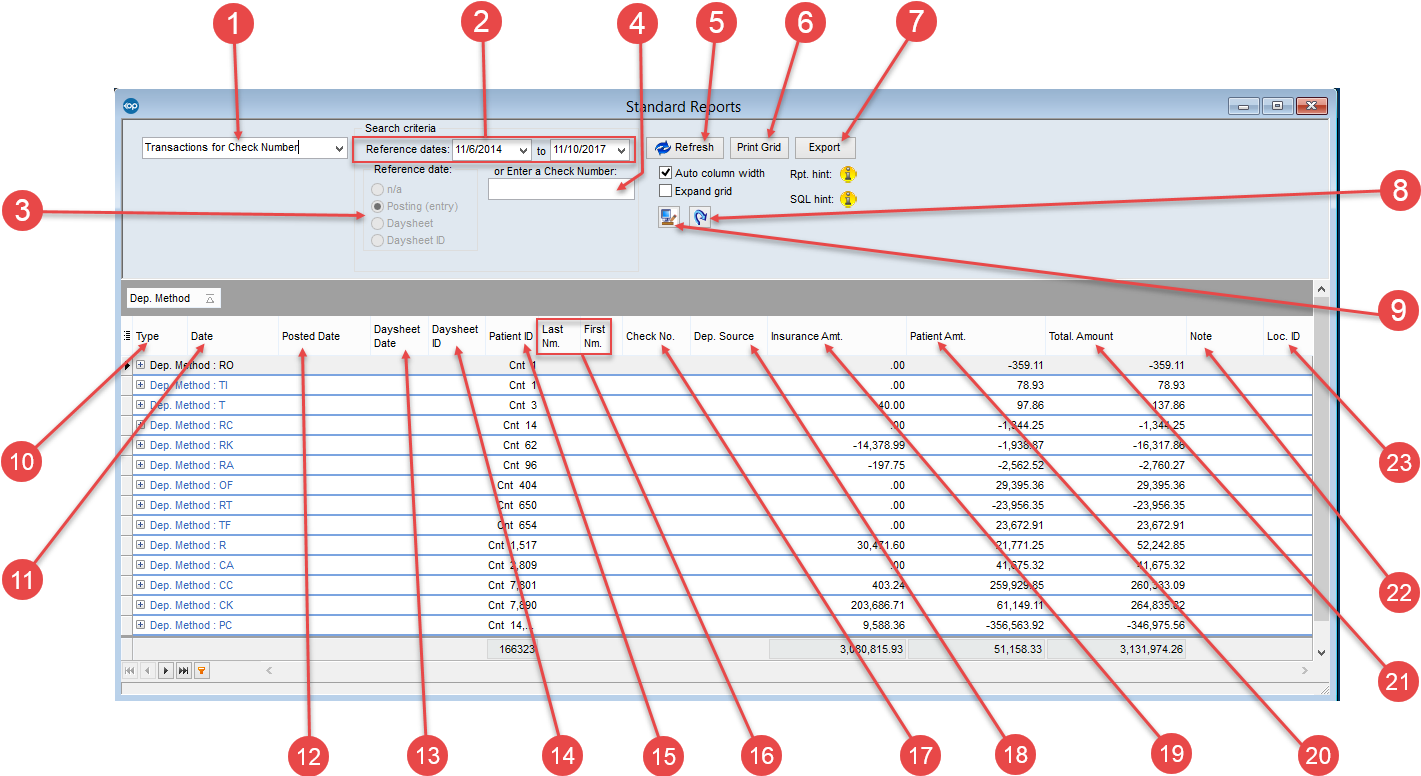Expand the Dep. Method : CK group

141,605
